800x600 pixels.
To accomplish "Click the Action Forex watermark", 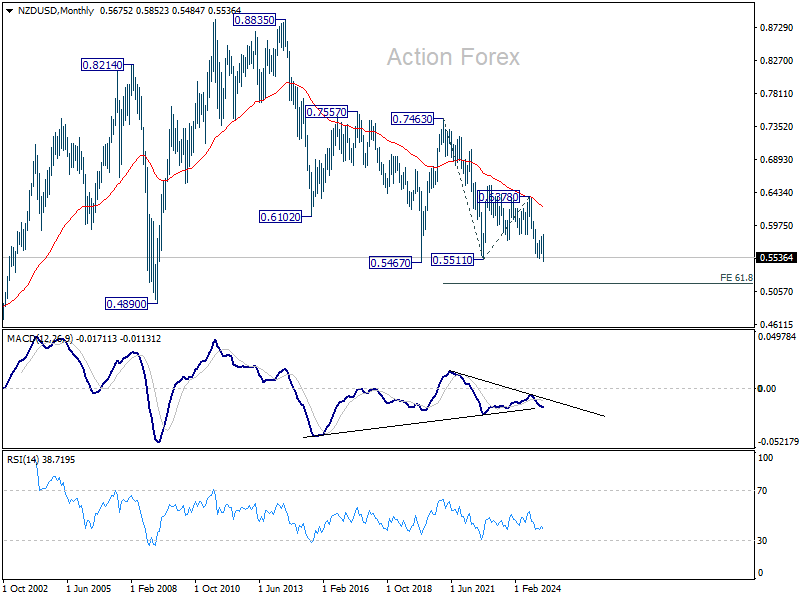I will 453,57.
